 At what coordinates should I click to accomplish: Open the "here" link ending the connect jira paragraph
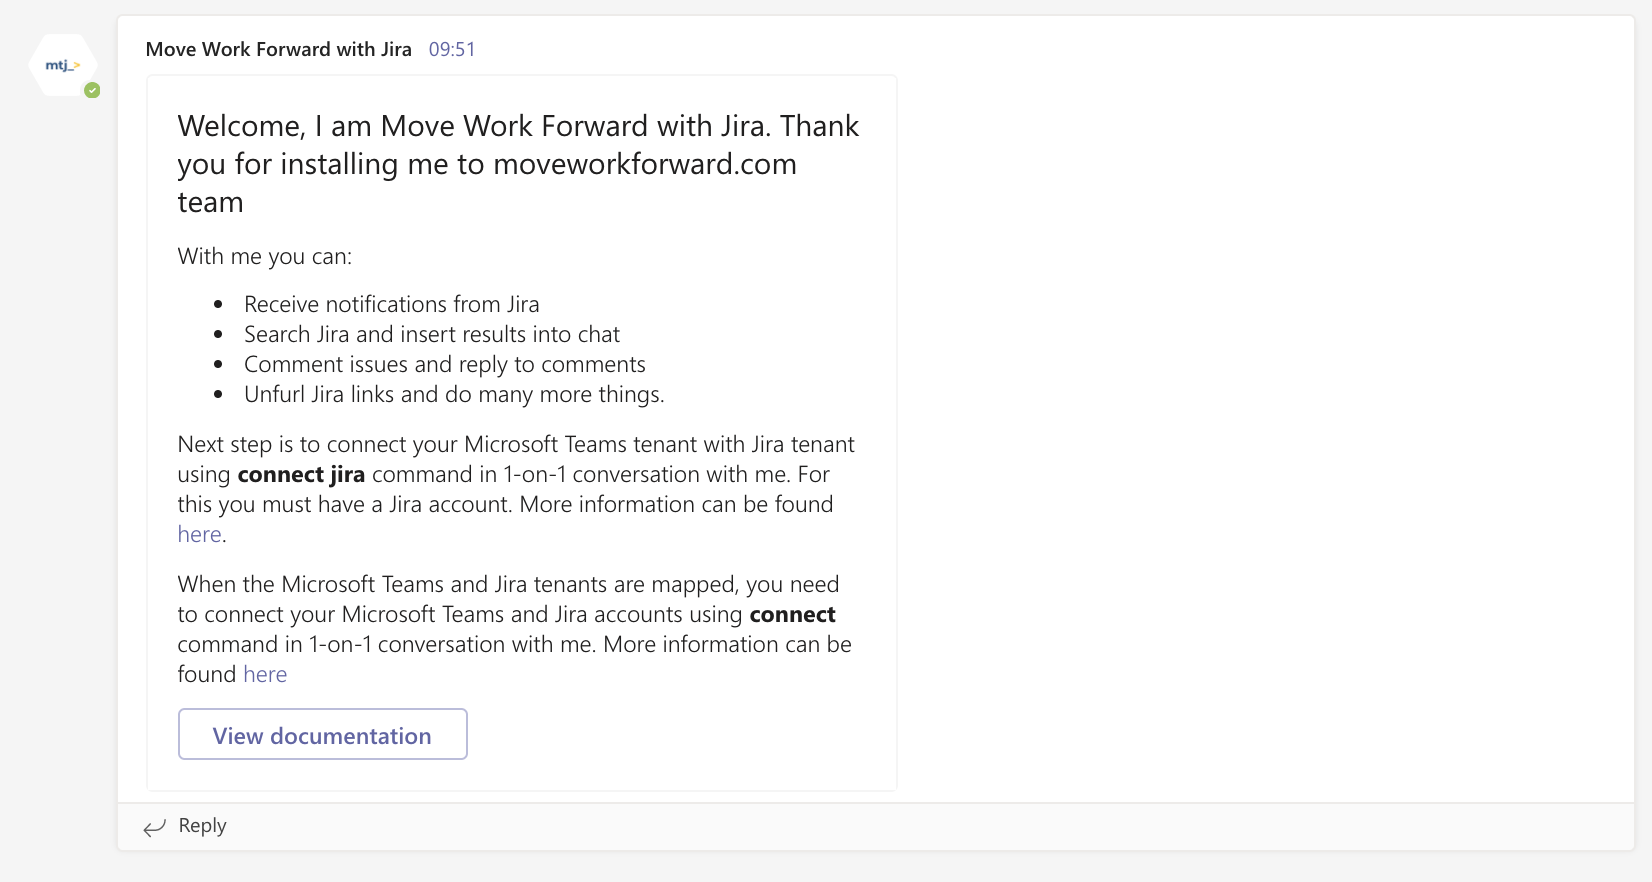click(199, 535)
